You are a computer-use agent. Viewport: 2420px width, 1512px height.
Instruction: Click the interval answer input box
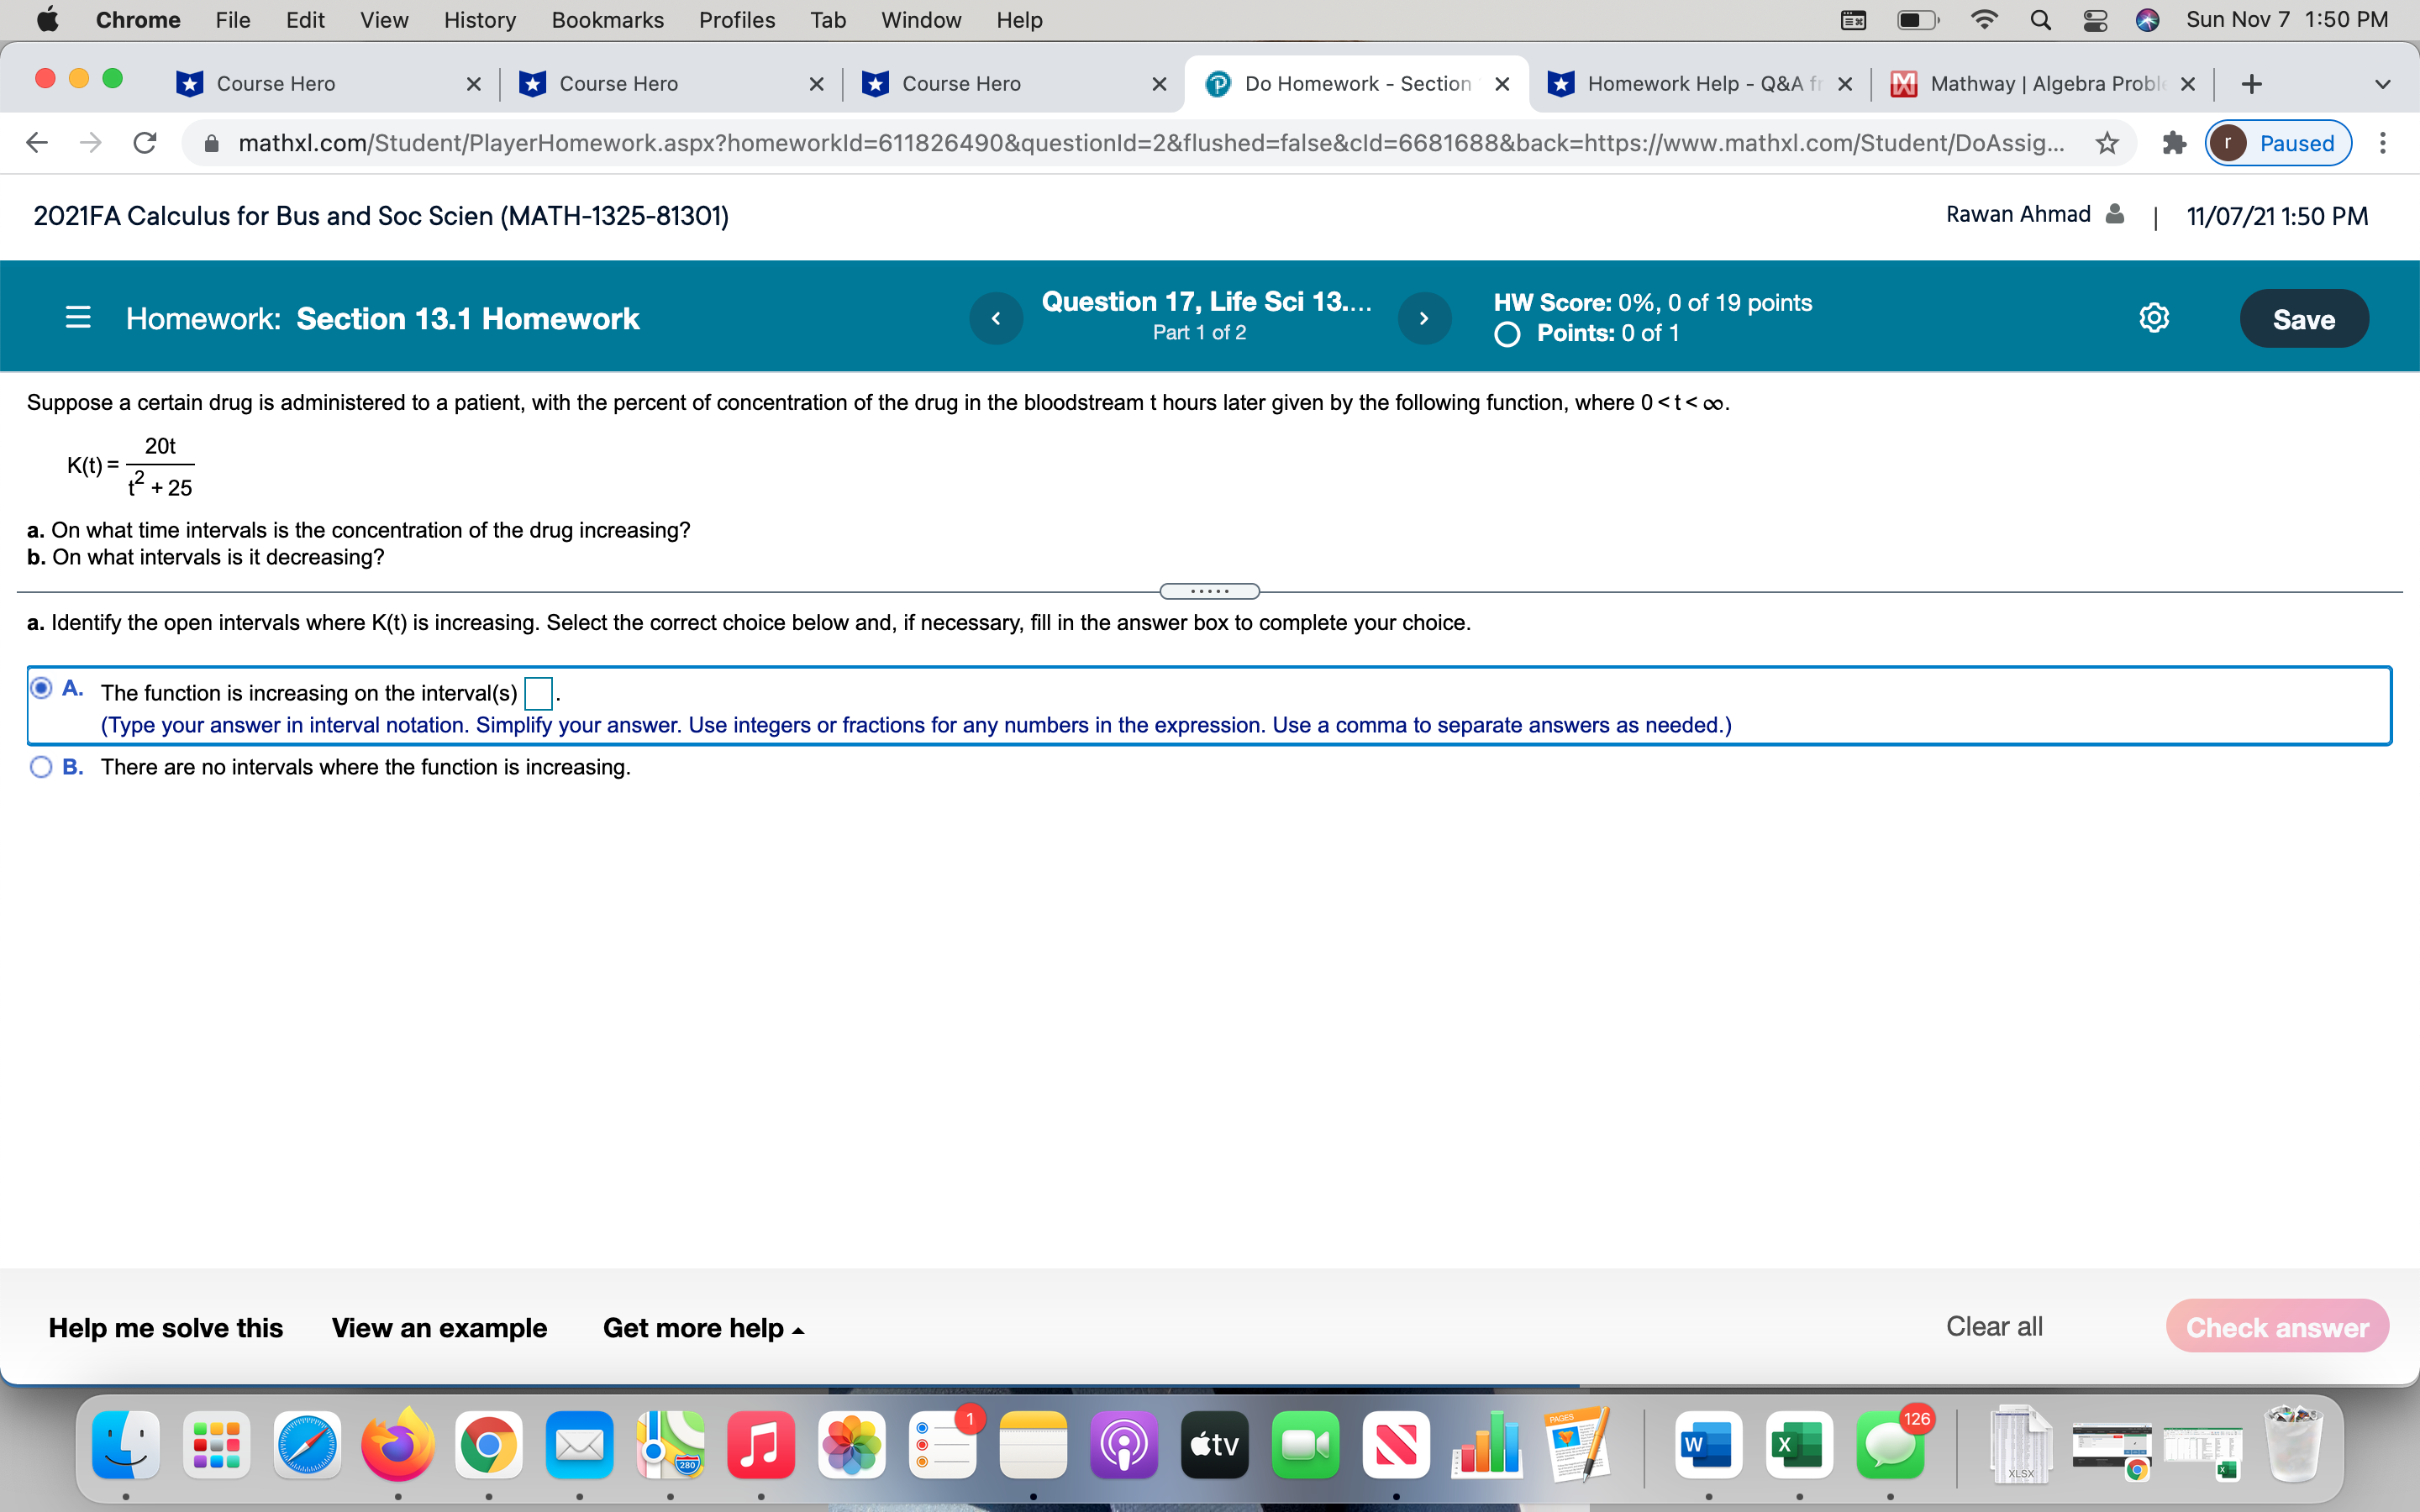tap(538, 692)
